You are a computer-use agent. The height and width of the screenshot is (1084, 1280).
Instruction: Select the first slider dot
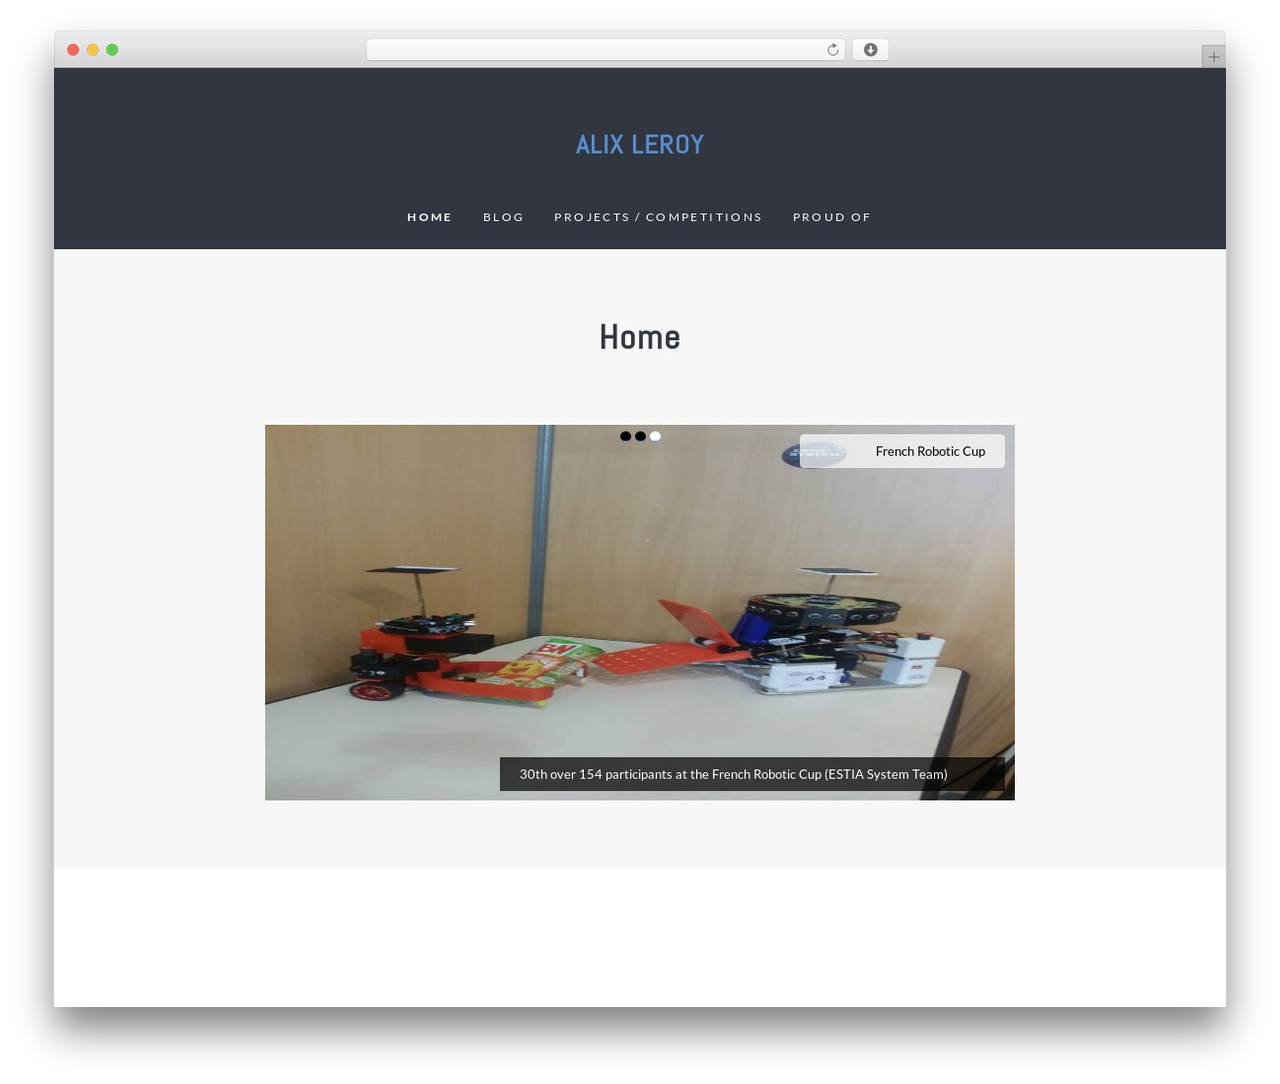pos(625,436)
